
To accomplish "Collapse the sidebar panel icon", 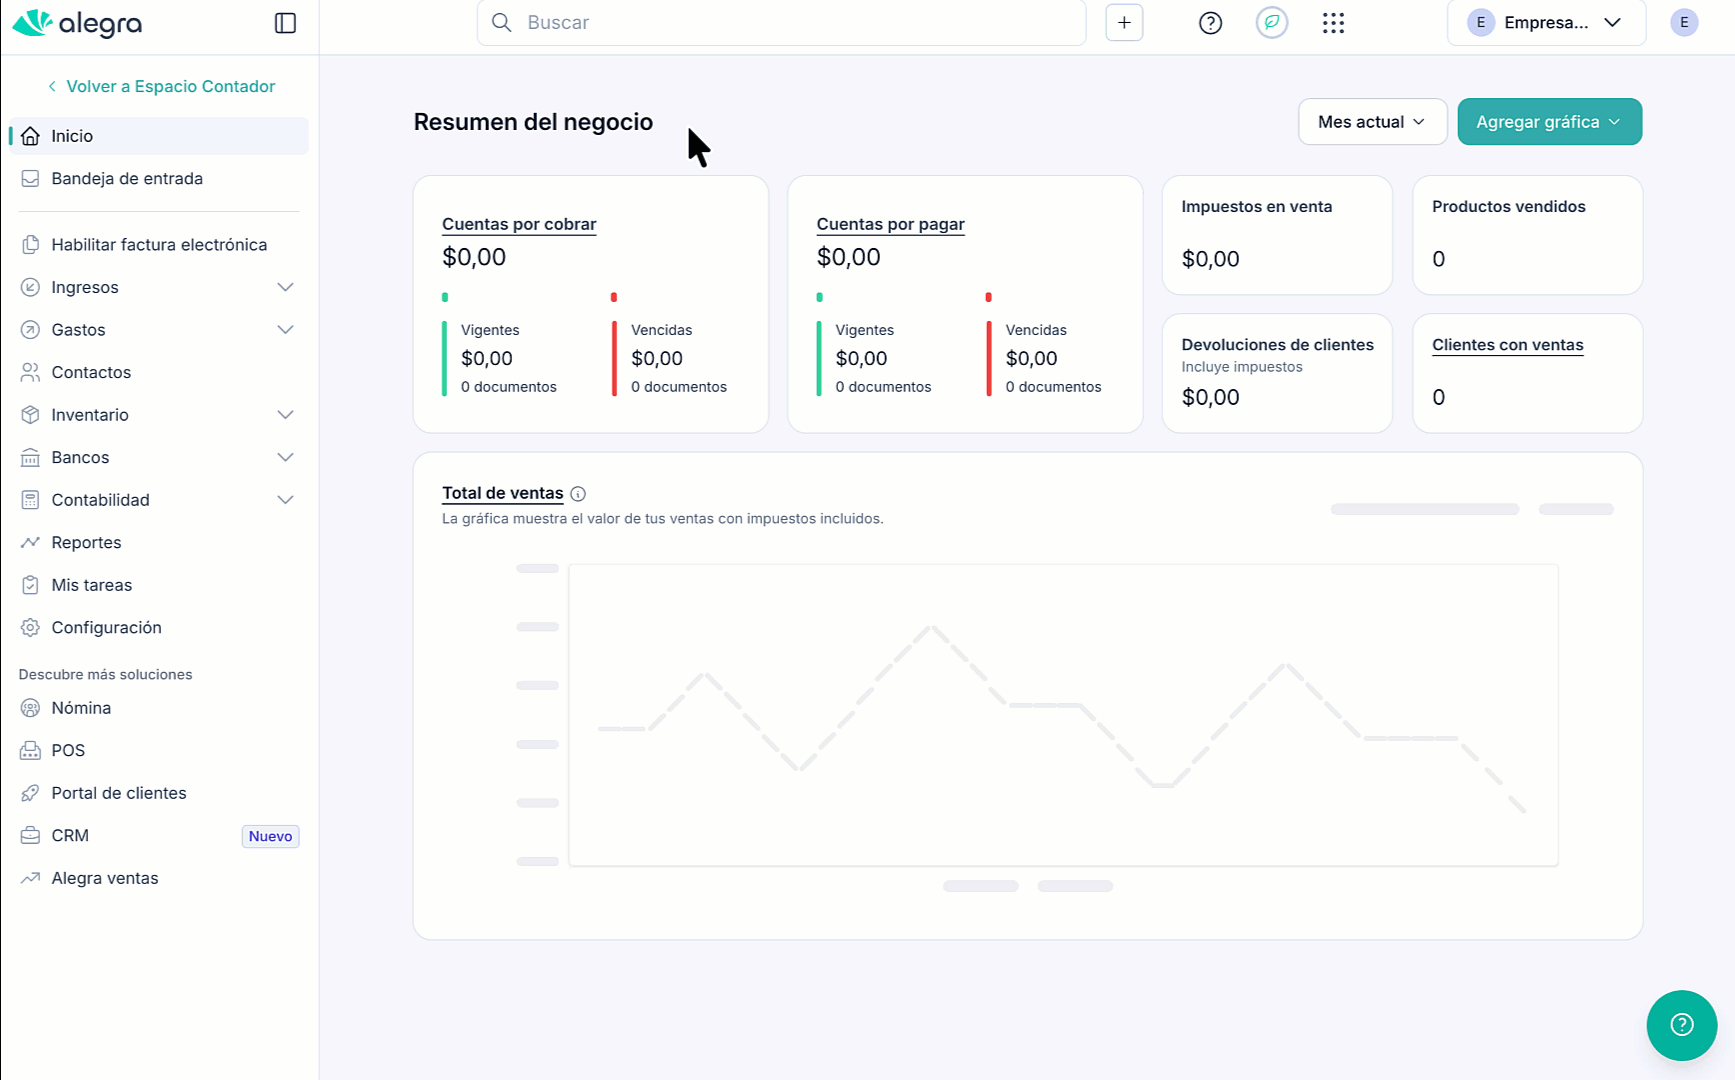I will pos(285,23).
